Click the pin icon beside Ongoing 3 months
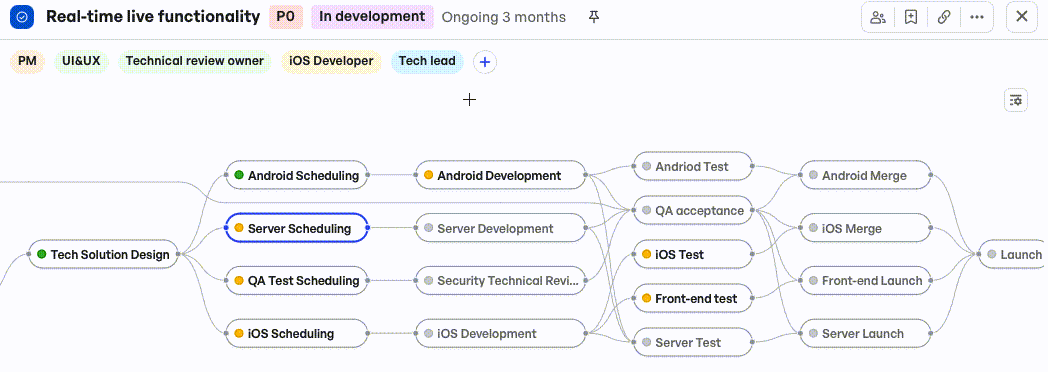The width and height of the screenshot is (1048, 372). 594,17
